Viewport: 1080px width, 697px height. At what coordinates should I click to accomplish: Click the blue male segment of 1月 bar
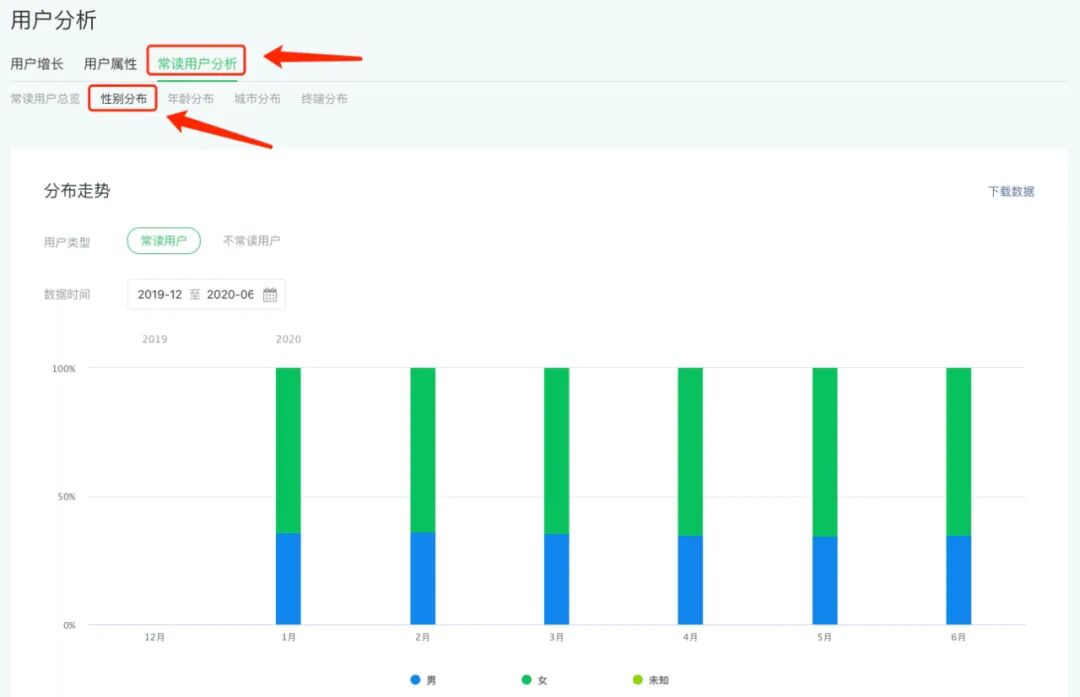289,579
